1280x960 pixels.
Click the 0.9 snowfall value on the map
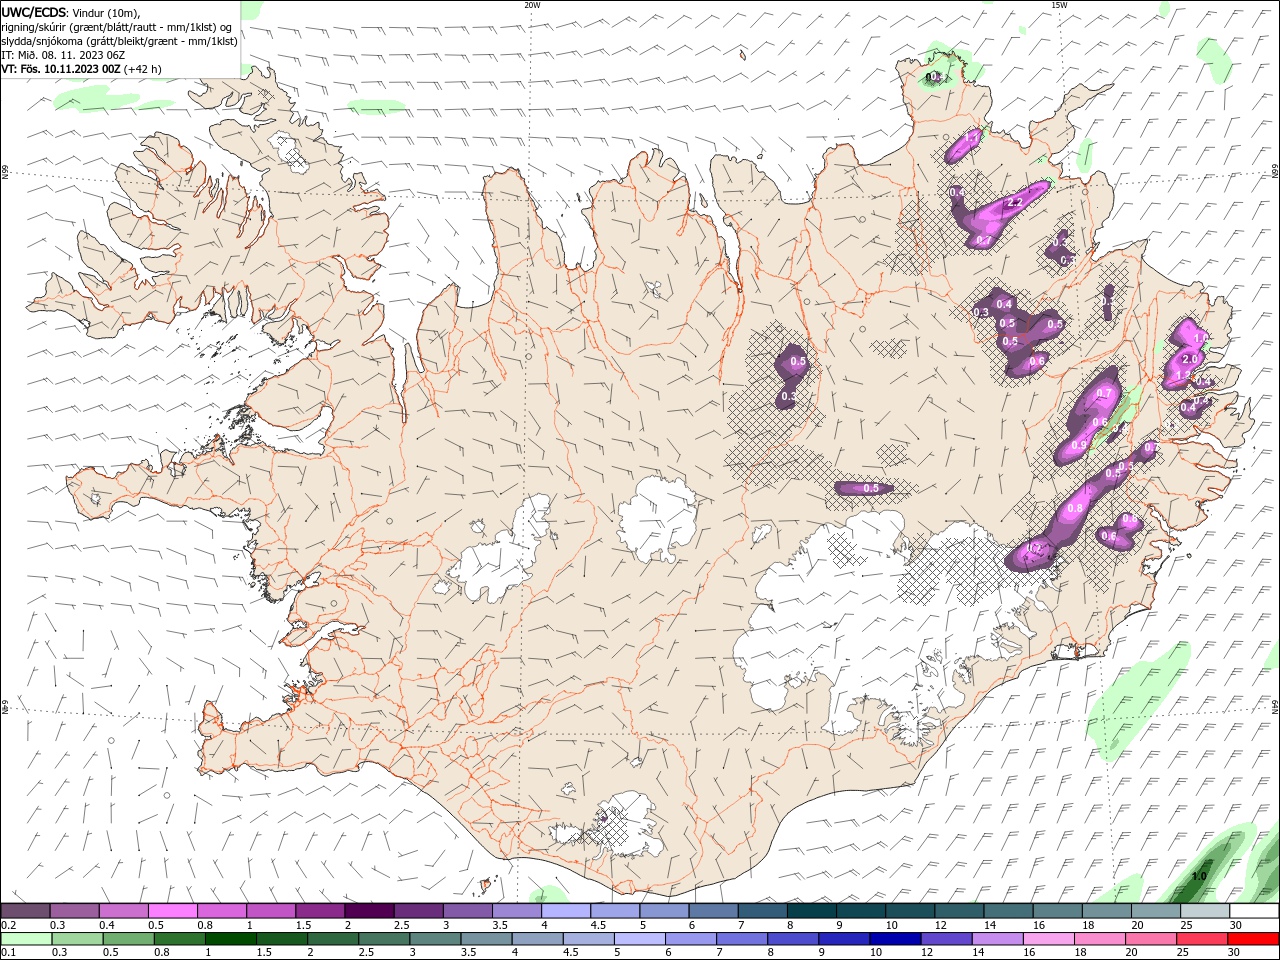coord(1078,445)
